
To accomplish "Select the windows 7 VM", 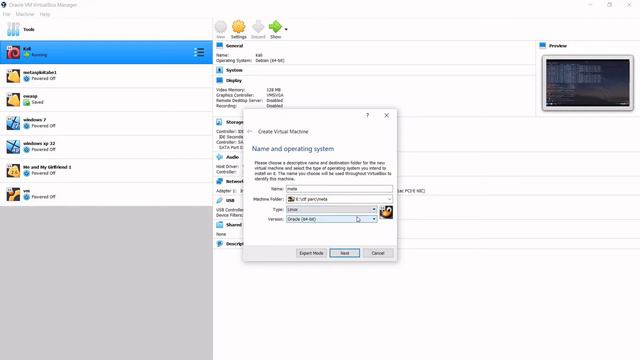I will 106,123.
